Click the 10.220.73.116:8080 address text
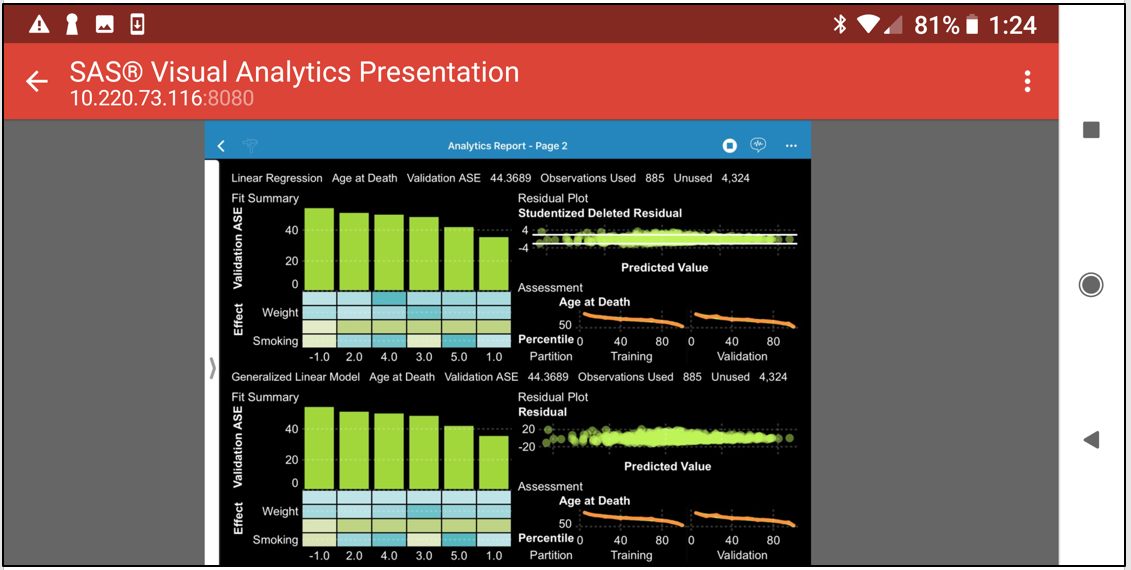This screenshot has height=570, width=1131. (162, 98)
